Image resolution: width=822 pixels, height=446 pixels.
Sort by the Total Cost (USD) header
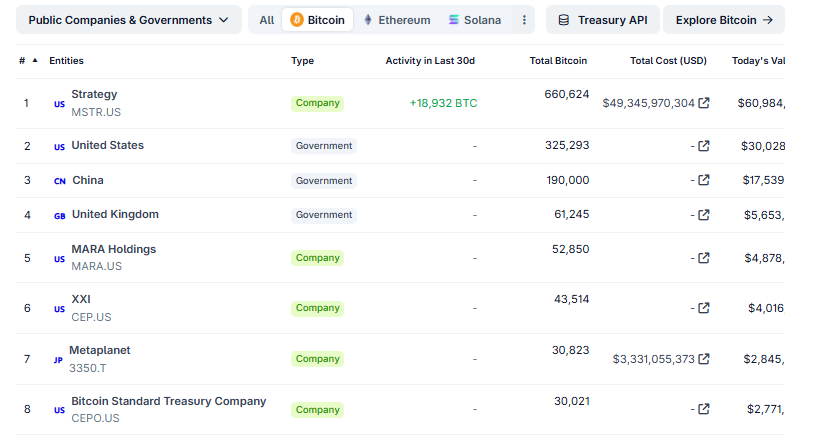point(668,61)
